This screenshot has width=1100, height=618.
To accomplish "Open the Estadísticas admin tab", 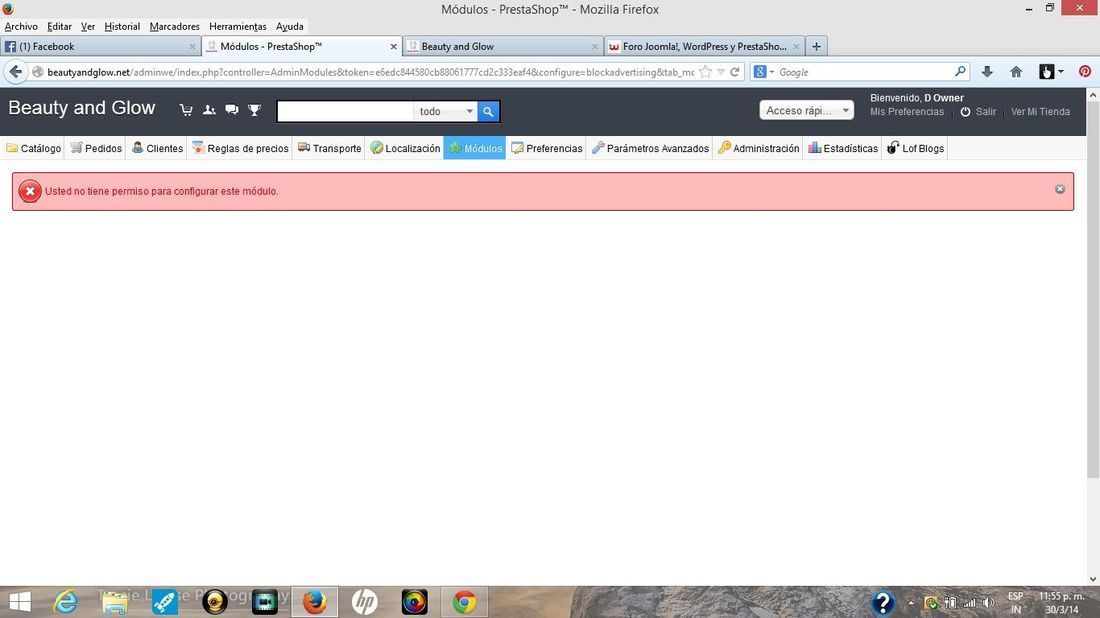I will coord(843,148).
